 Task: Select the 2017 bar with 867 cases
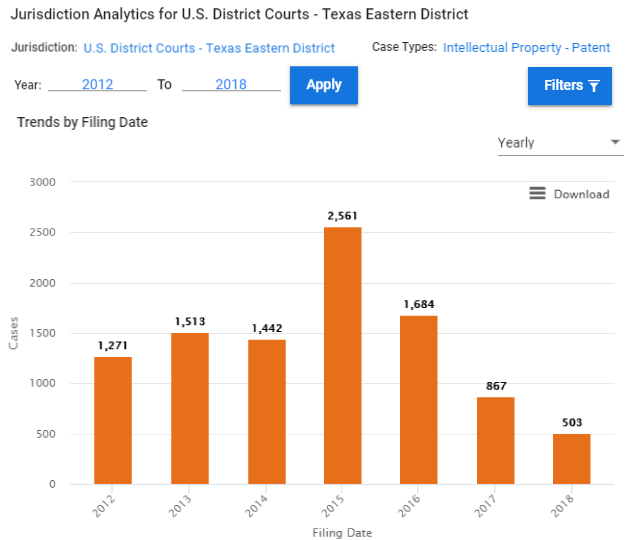pyautogui.click(x=496, y=440)
